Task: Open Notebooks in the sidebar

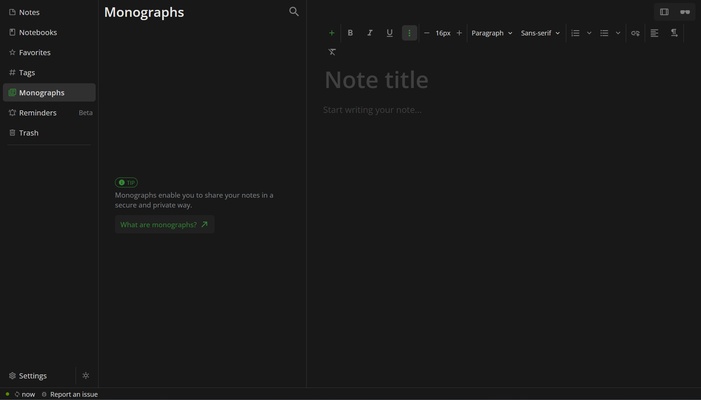Action: 49,32
